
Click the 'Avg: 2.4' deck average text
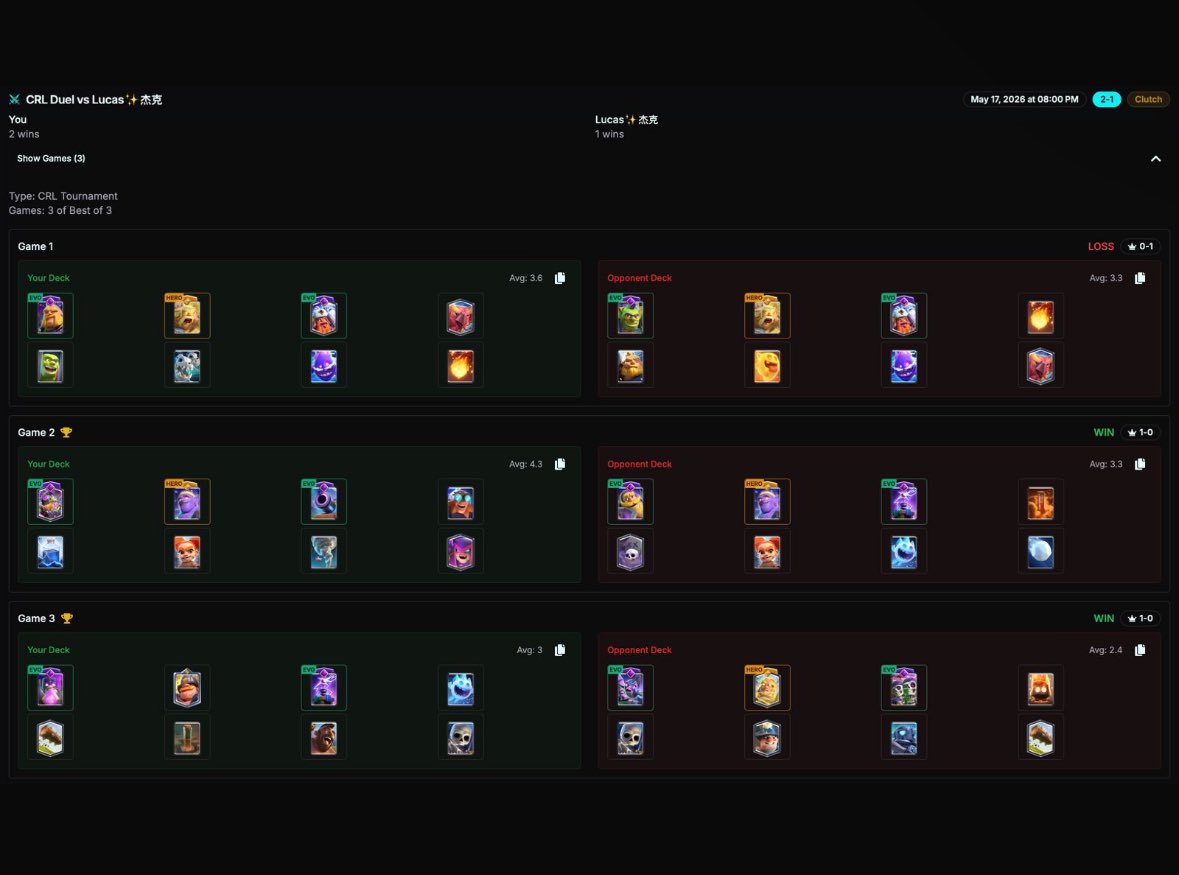[x=1105, y=649]
